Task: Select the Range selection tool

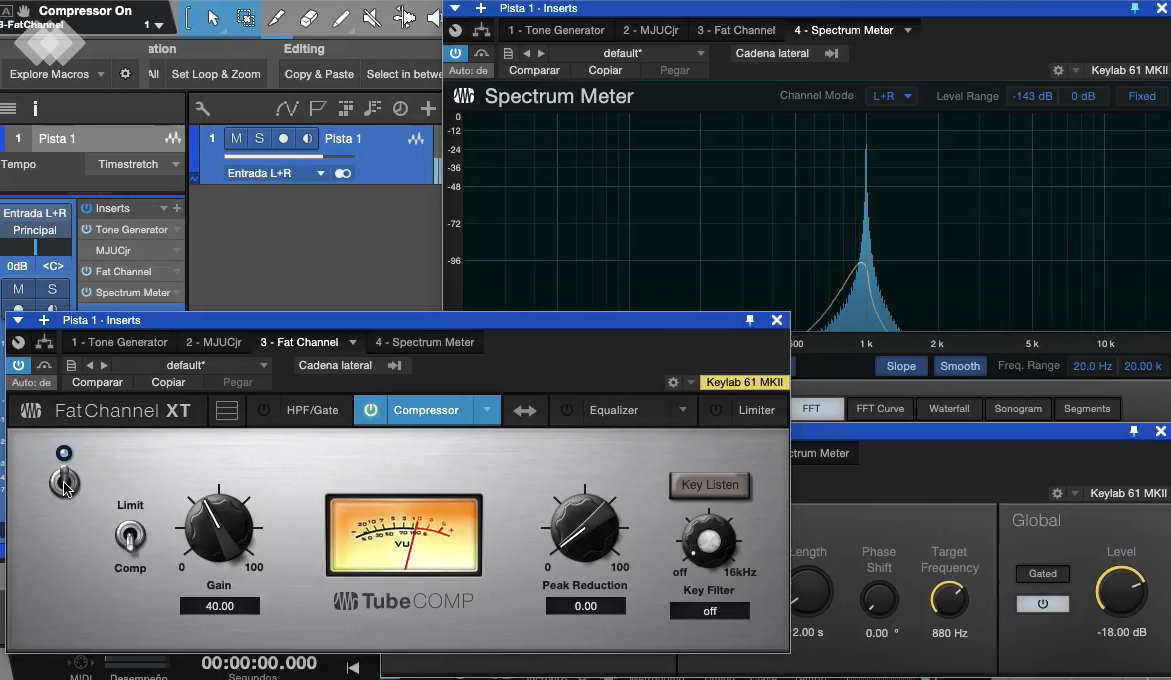Action: pyautogui.click(x=245, y=18)
